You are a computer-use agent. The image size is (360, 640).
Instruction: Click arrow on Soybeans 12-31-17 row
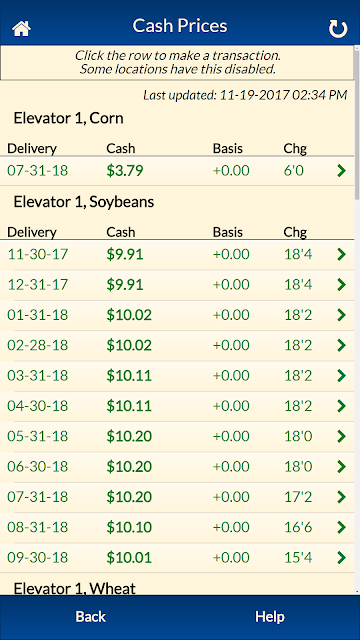tap(342, 284)
